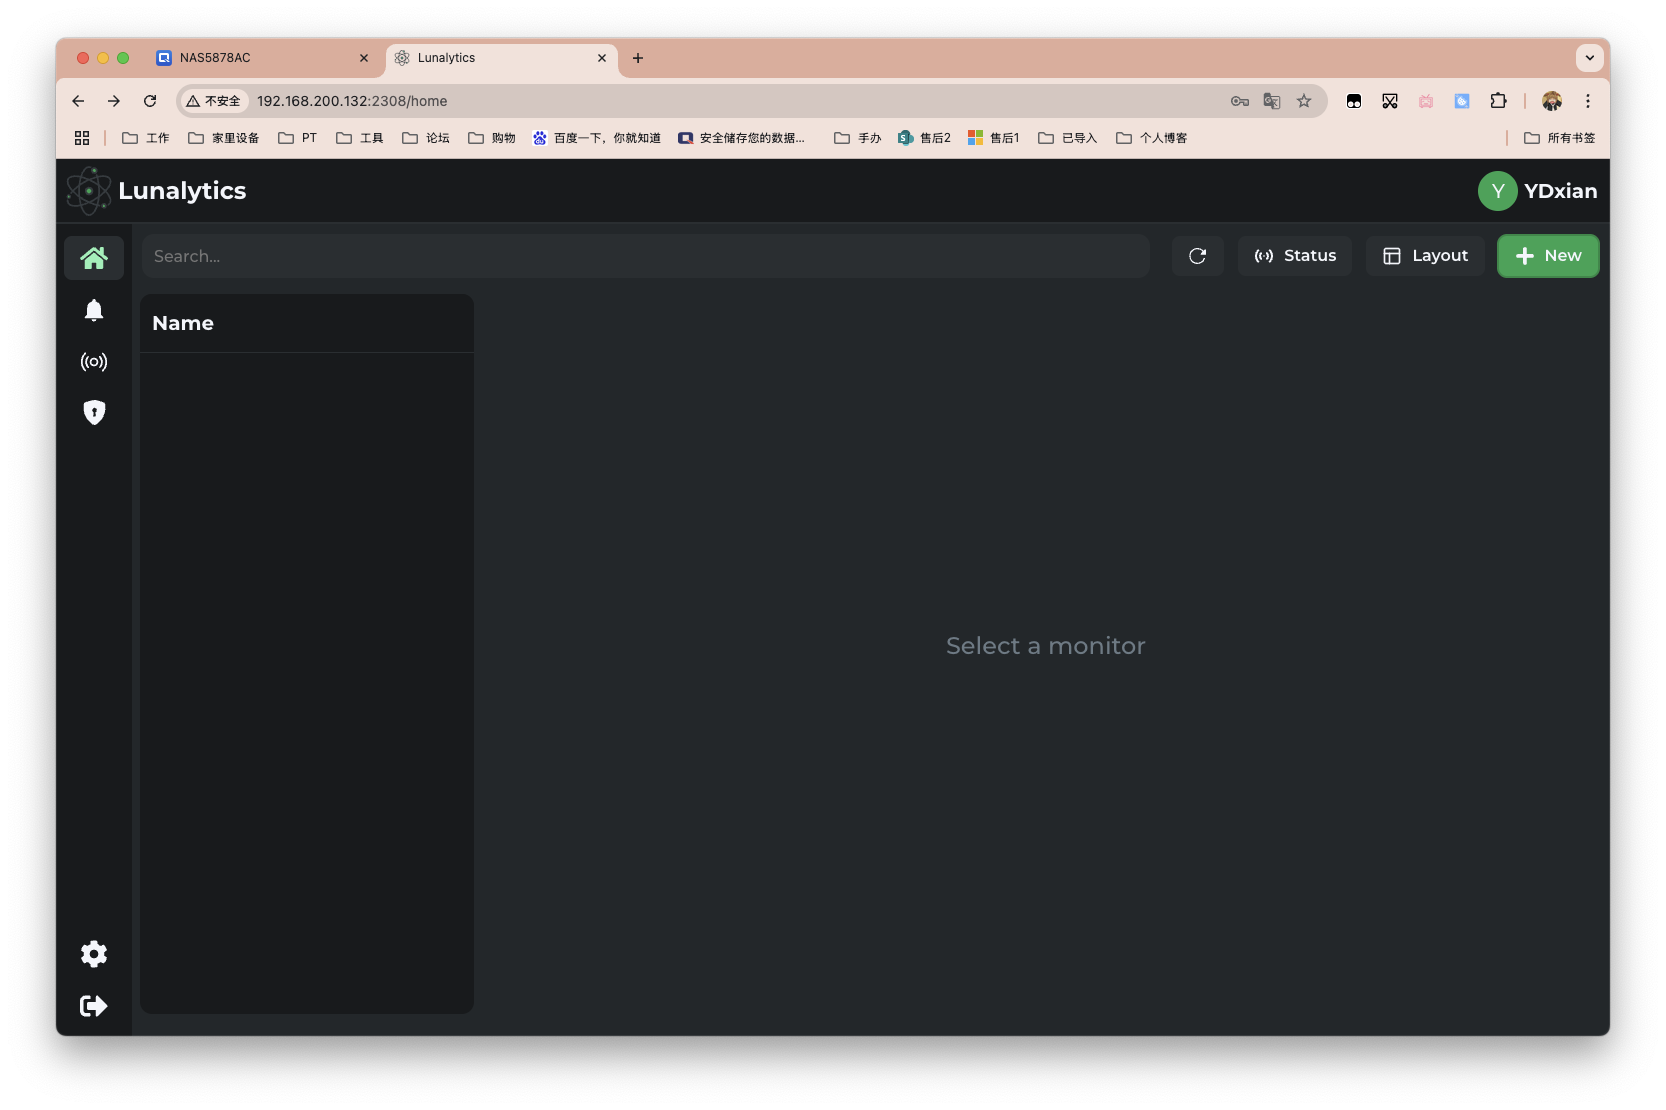Screen dimensions: 1666x1110
Task: Bookmark this page with the star icon
Action: tap(1304, 101)
